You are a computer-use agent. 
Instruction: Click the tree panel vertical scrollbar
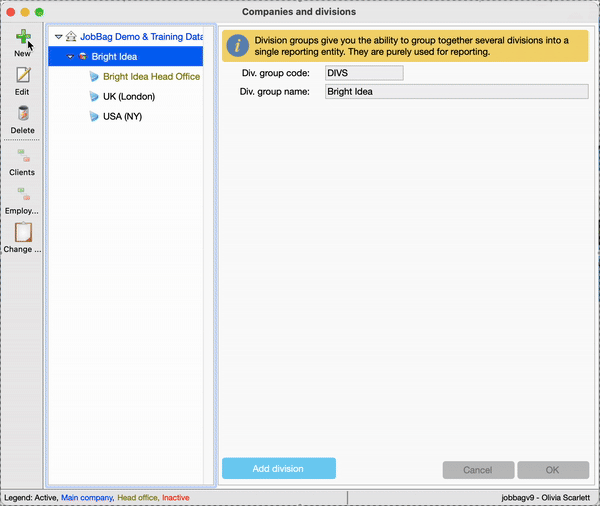208,256
